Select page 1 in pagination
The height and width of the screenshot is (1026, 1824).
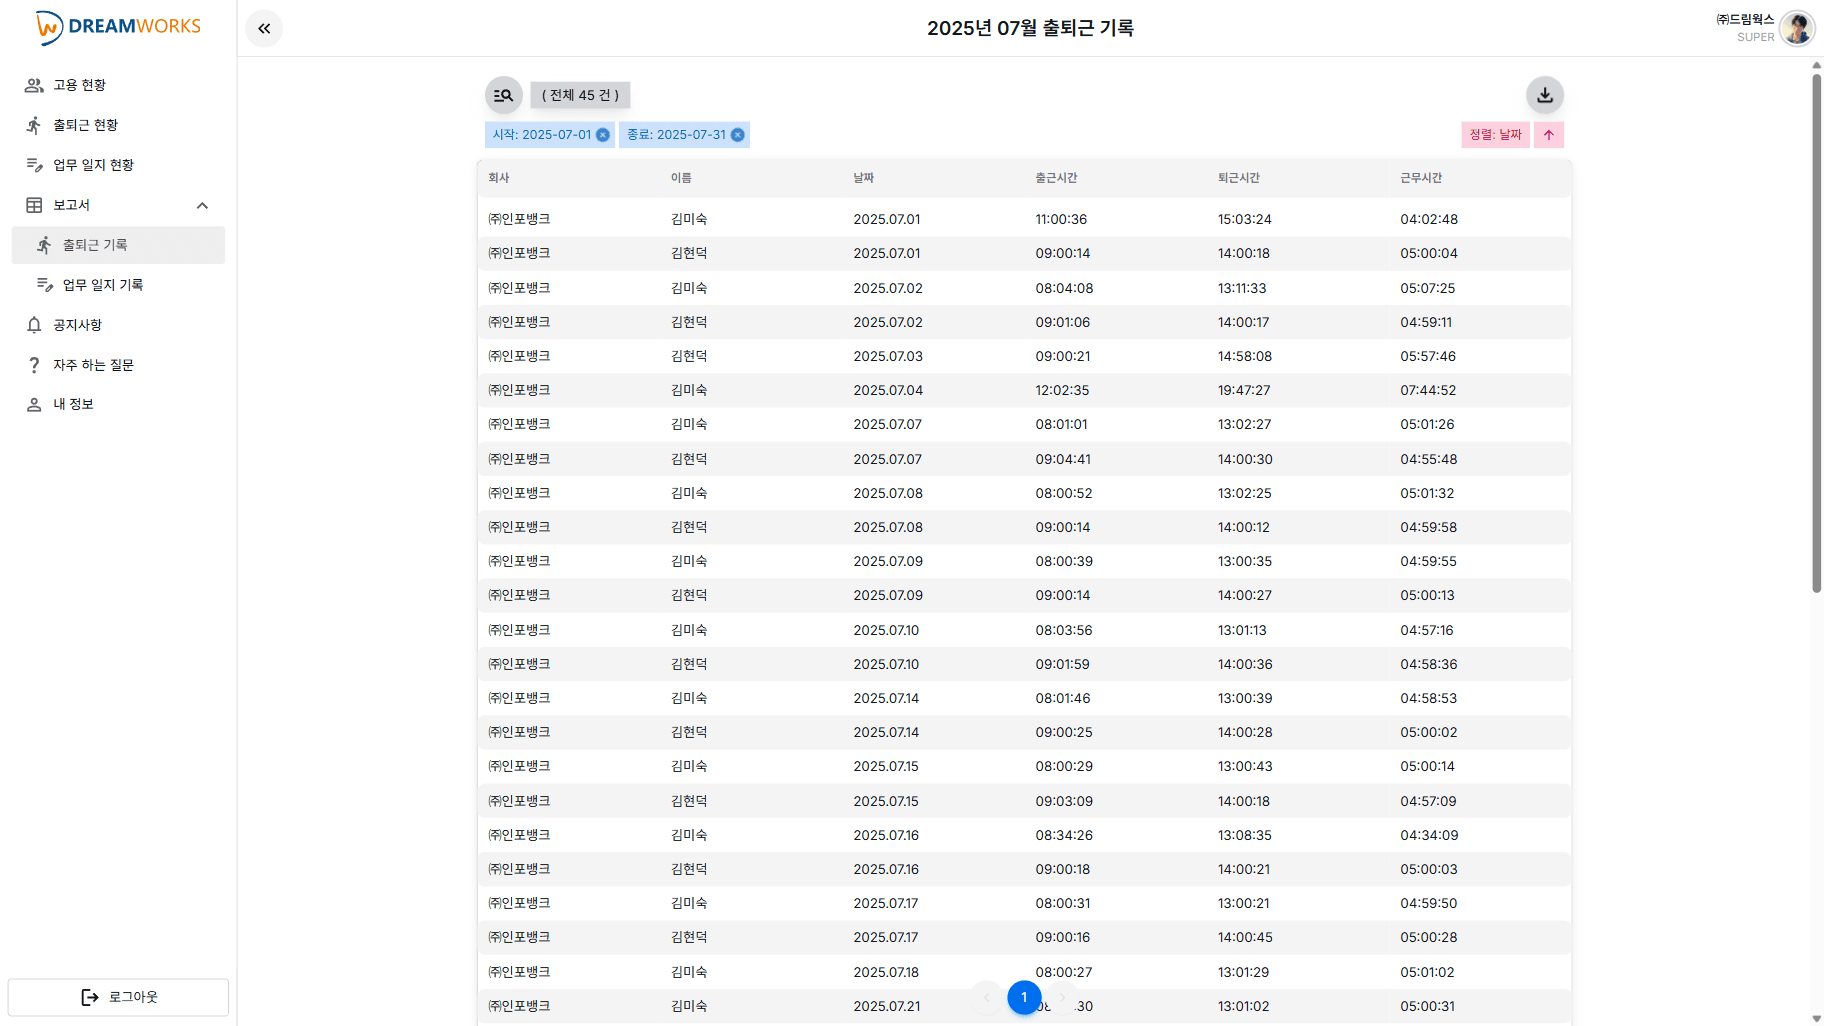(x=1024, y=997)
